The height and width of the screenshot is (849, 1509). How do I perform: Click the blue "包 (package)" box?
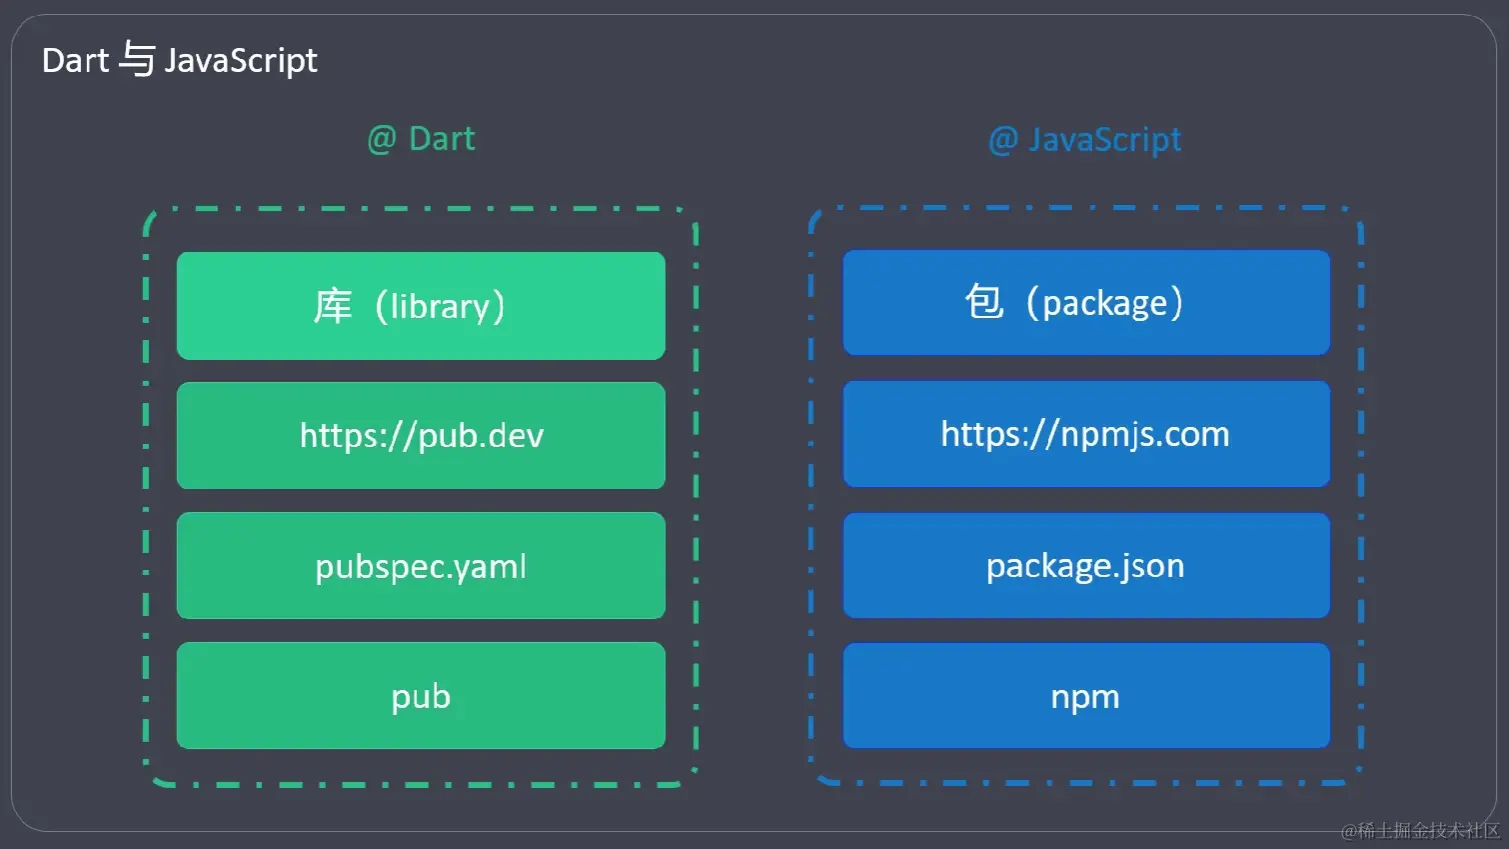(1086, 303)
